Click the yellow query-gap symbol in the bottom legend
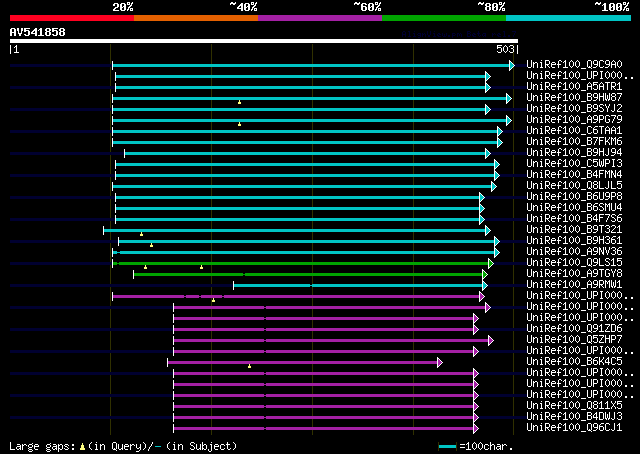Image resolution: width=640 pixels, height=454 pixels. click(x=82, y=447)
